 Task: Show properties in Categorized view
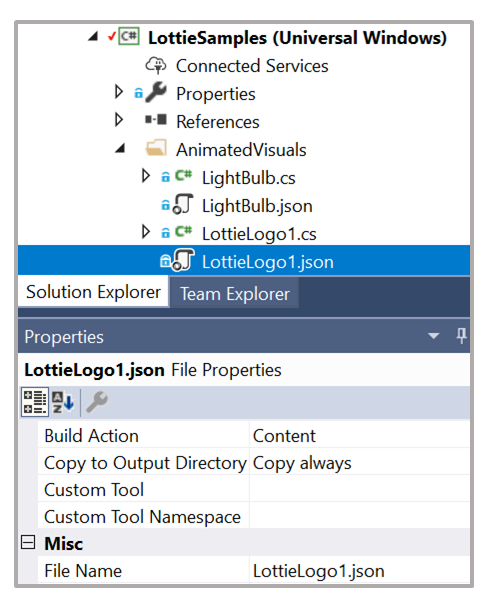[35, 402]
